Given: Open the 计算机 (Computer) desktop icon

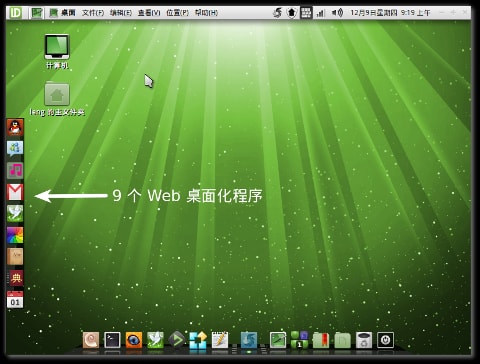Looking at the screenshot, I should tap(57, 52).
